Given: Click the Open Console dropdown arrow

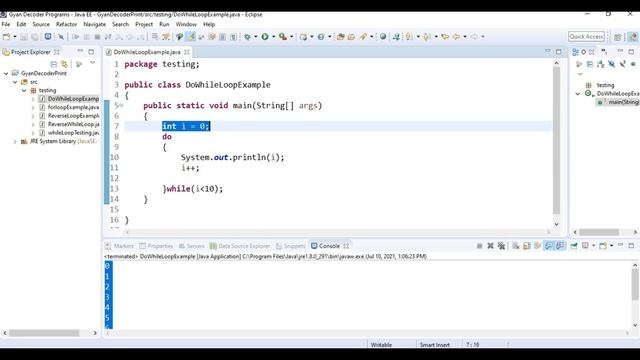Looking at the screenshot, I should tap(611, 246).
